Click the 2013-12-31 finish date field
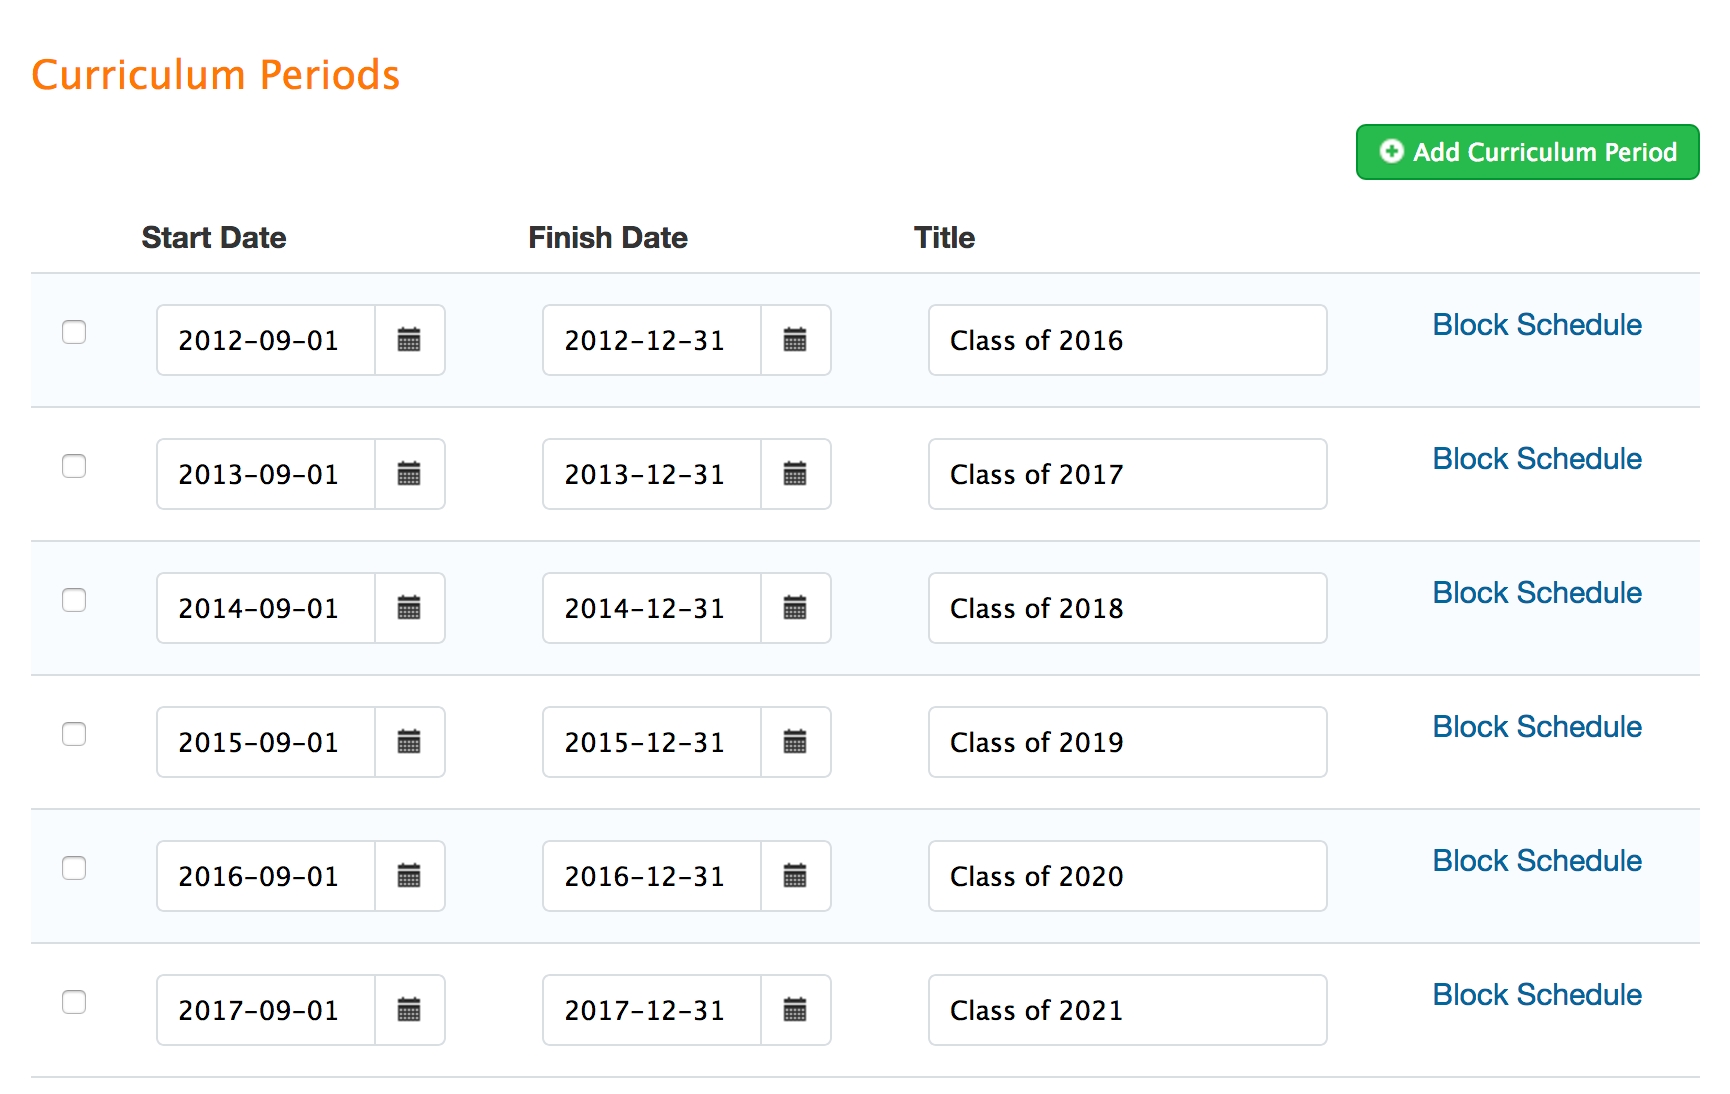1730x1094 pixels. tap(652, 474)
